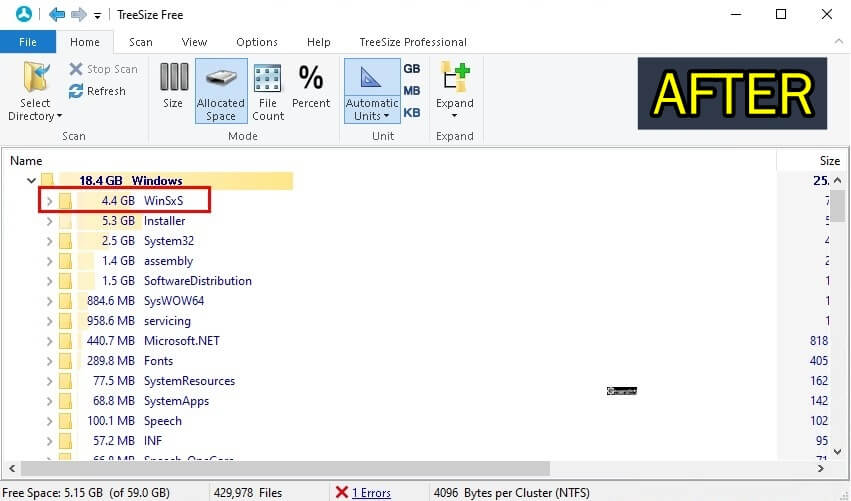Set units to KB
Viewport: 851px width, 501px height.
[412, 113]
